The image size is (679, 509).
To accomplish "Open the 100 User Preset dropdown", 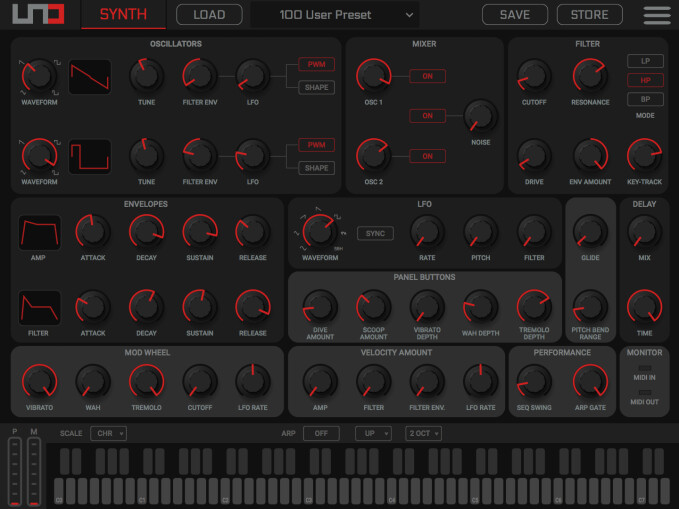I will click(334, 15).
